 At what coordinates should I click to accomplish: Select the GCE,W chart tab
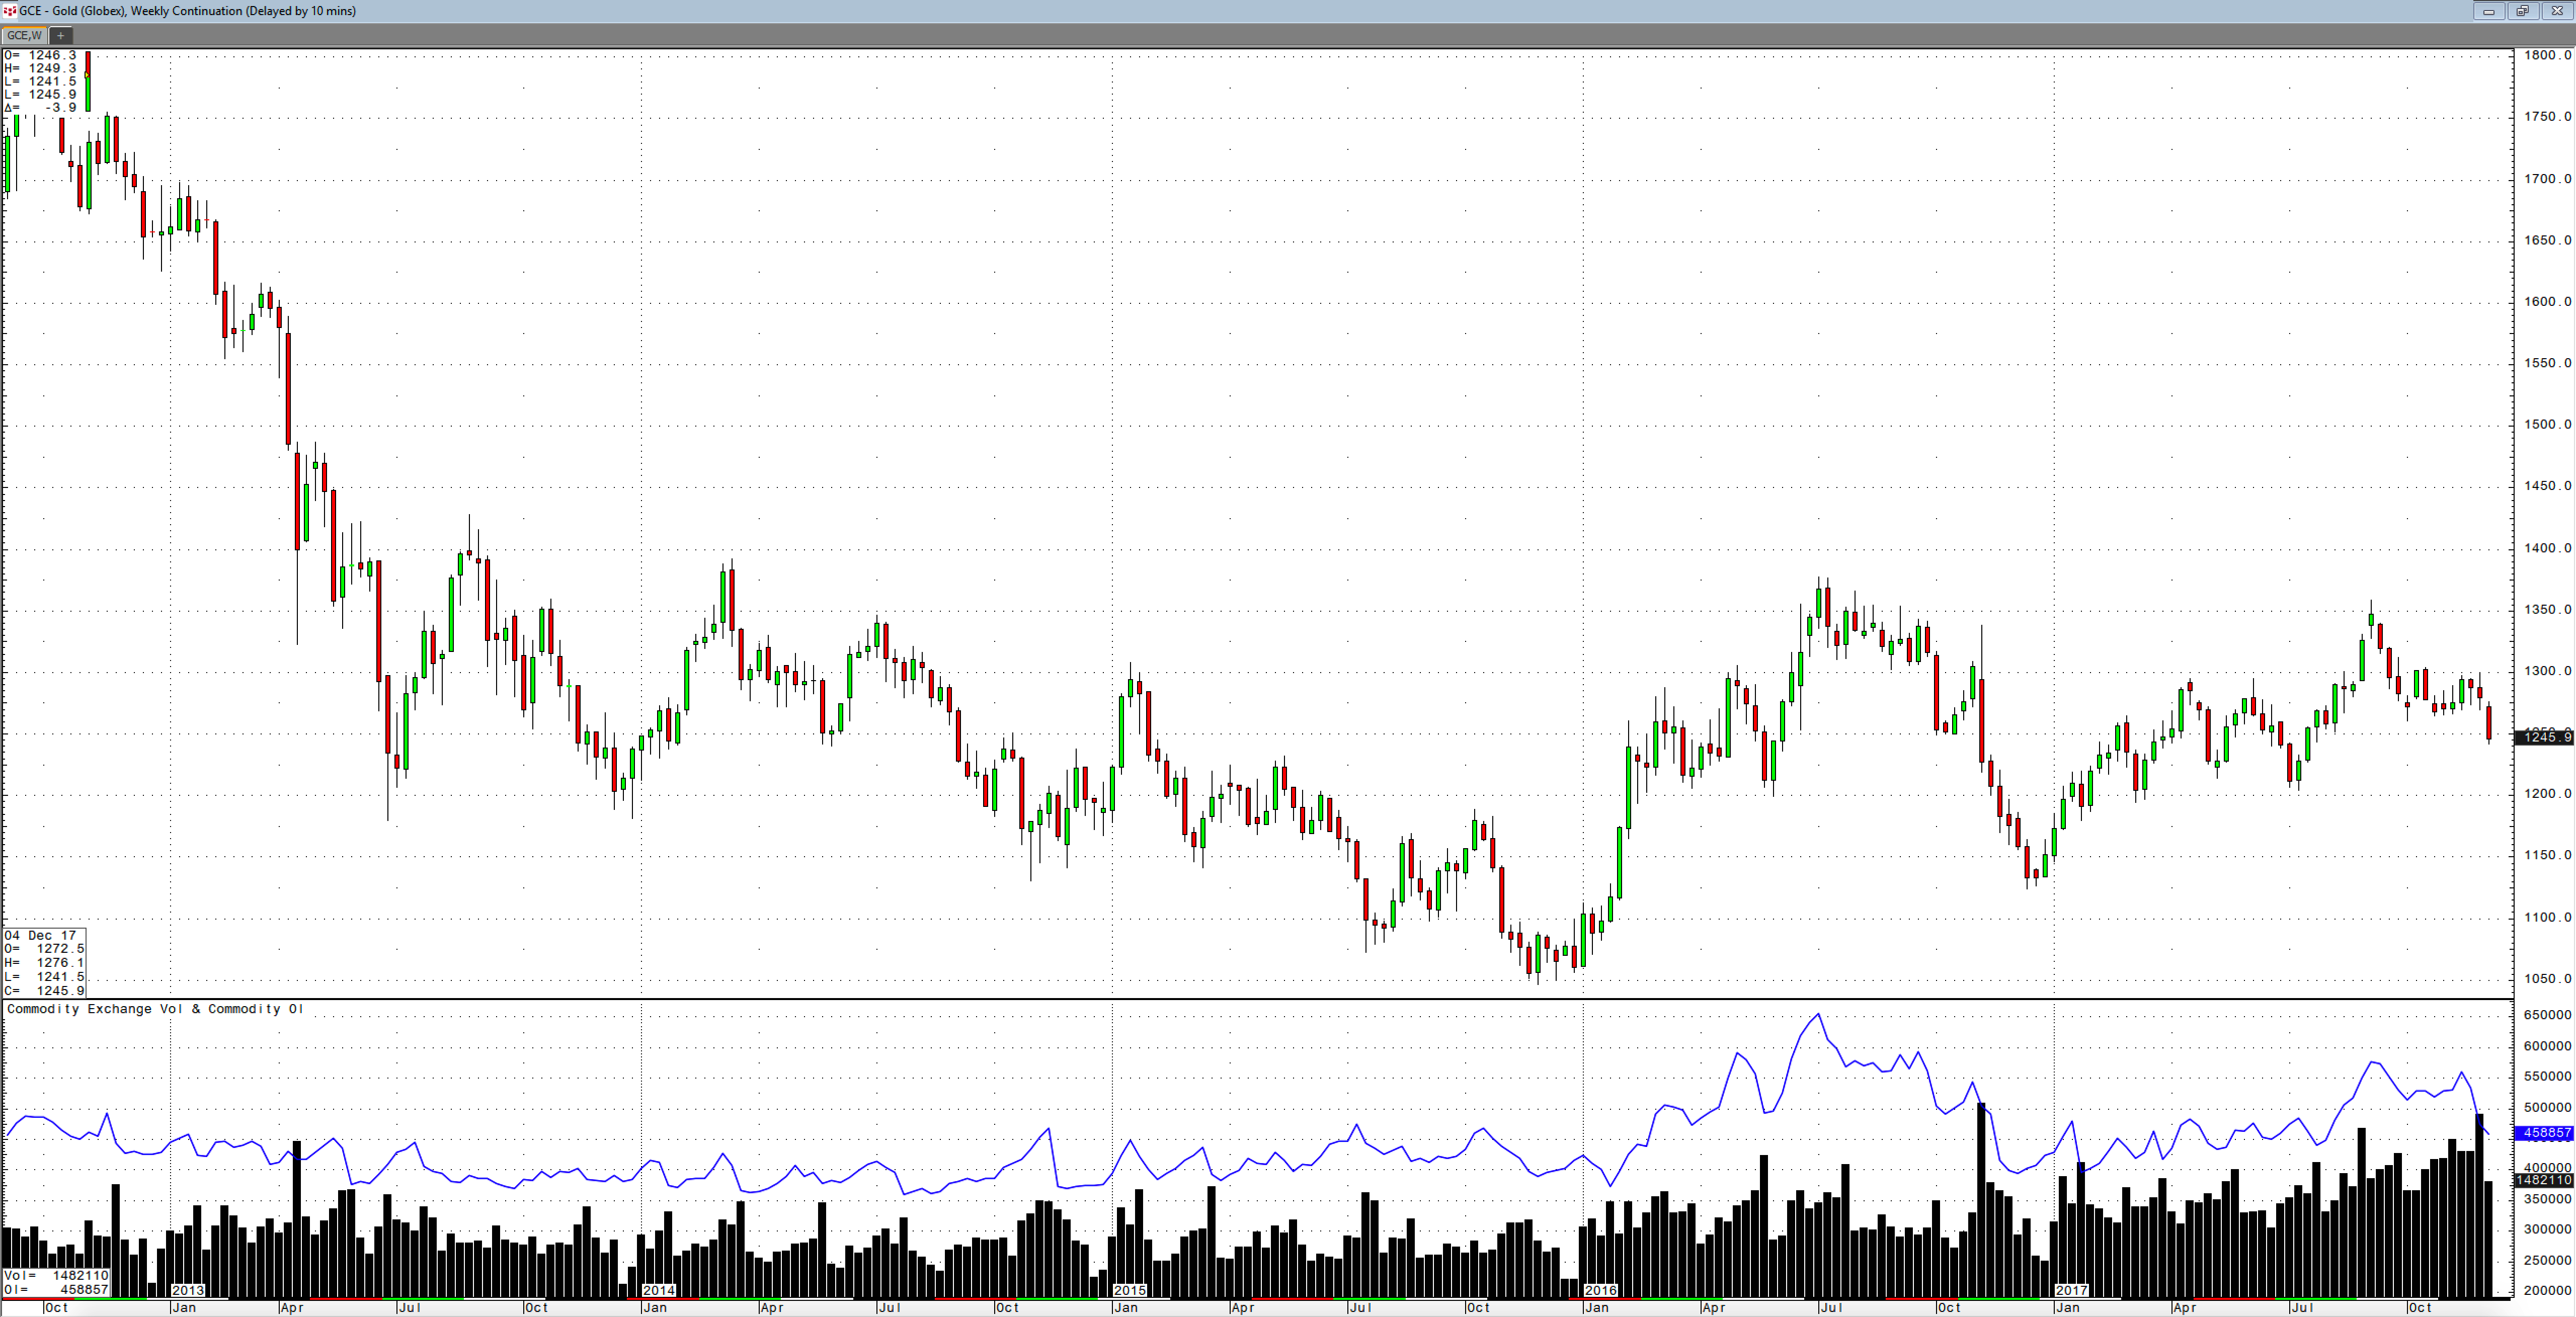point(24,35)
